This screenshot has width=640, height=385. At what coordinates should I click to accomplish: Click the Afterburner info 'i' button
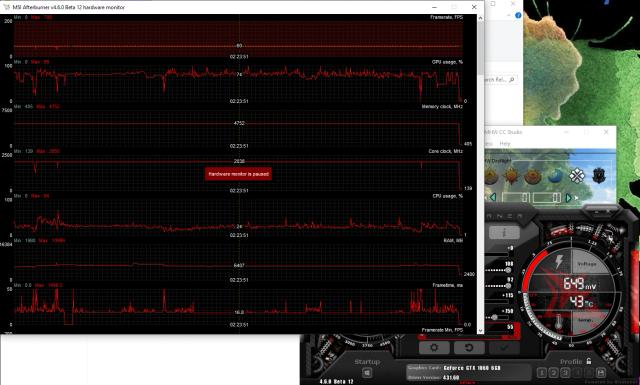(x=504, y=233)
